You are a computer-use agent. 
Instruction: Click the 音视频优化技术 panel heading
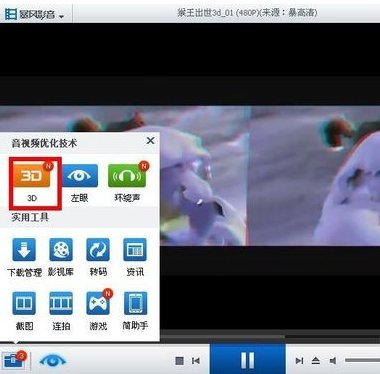pos(44,143)
